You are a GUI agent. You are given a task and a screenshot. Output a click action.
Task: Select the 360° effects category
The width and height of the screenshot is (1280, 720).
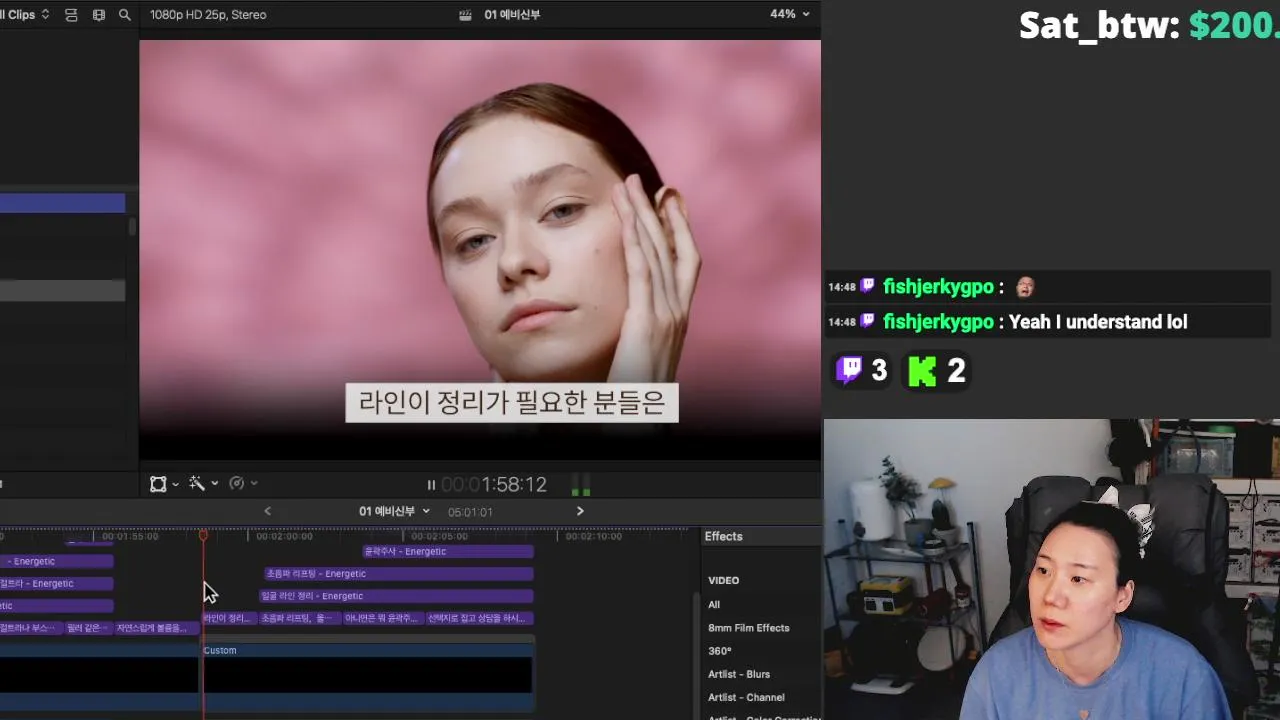(720, 651)
